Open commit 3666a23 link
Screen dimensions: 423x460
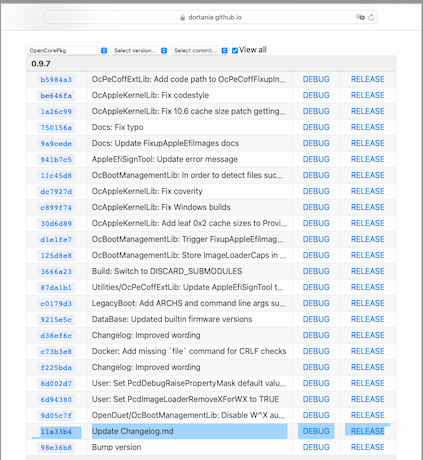coord(56,272)
